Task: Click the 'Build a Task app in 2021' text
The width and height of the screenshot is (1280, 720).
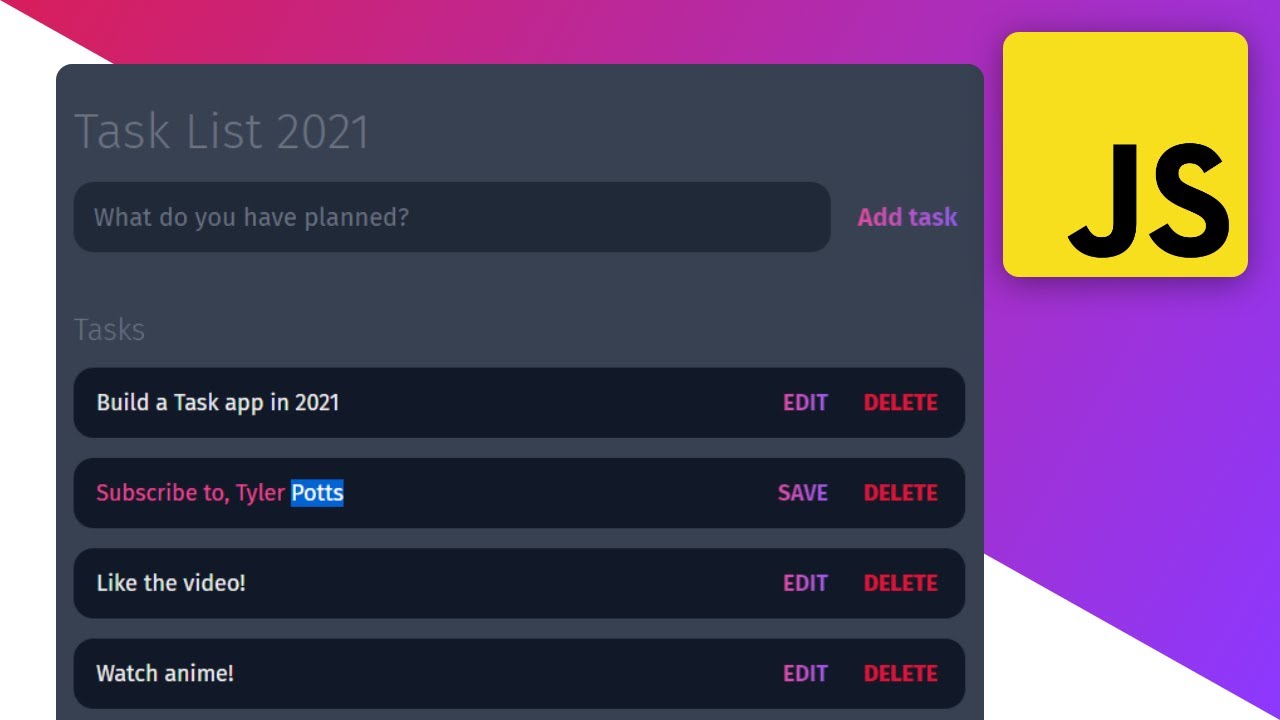Action: click(217, 403)
